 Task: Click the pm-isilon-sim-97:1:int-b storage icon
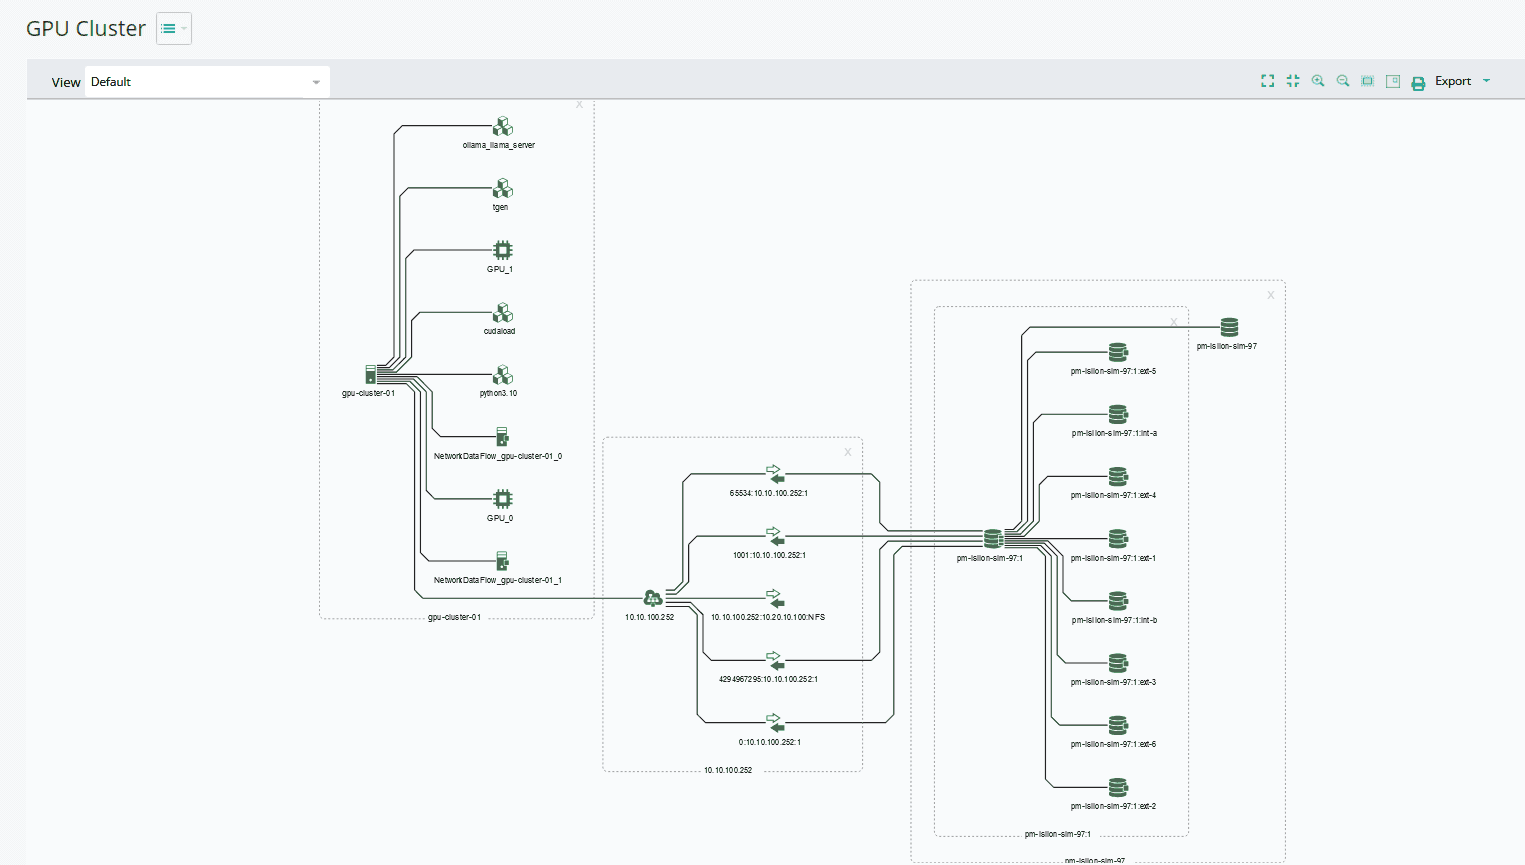1118,601
